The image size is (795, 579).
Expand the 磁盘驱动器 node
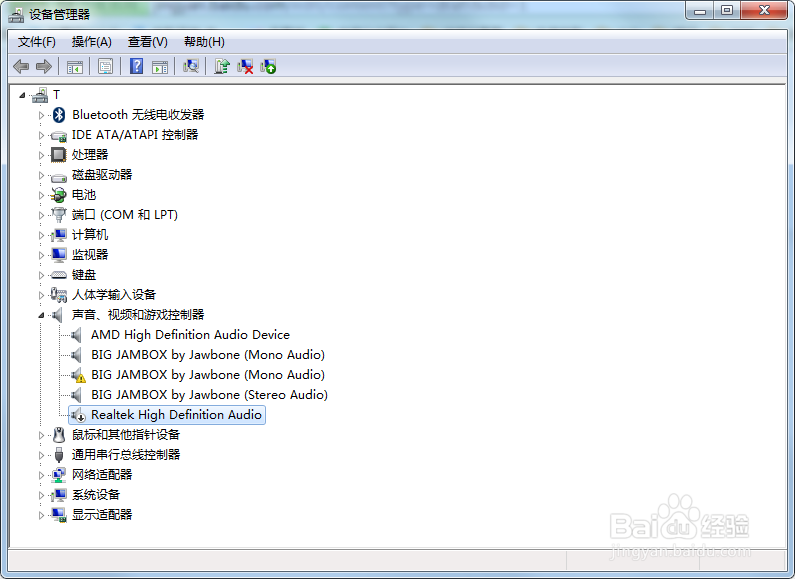(42, 175)
